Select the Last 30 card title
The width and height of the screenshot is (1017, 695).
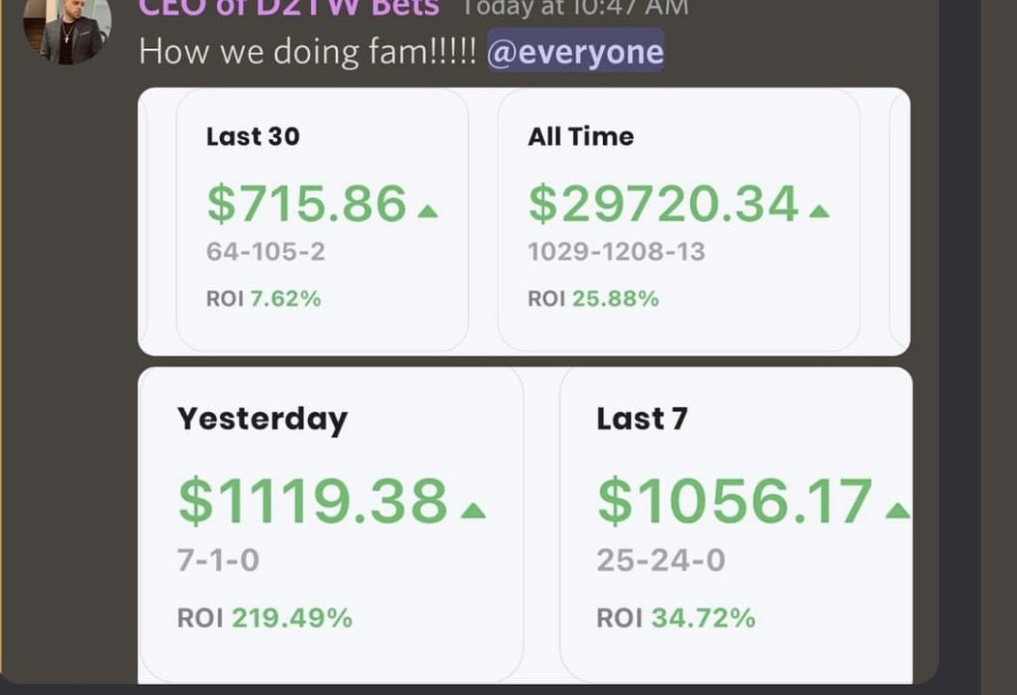pyautogui.click(x=252, y=137)
